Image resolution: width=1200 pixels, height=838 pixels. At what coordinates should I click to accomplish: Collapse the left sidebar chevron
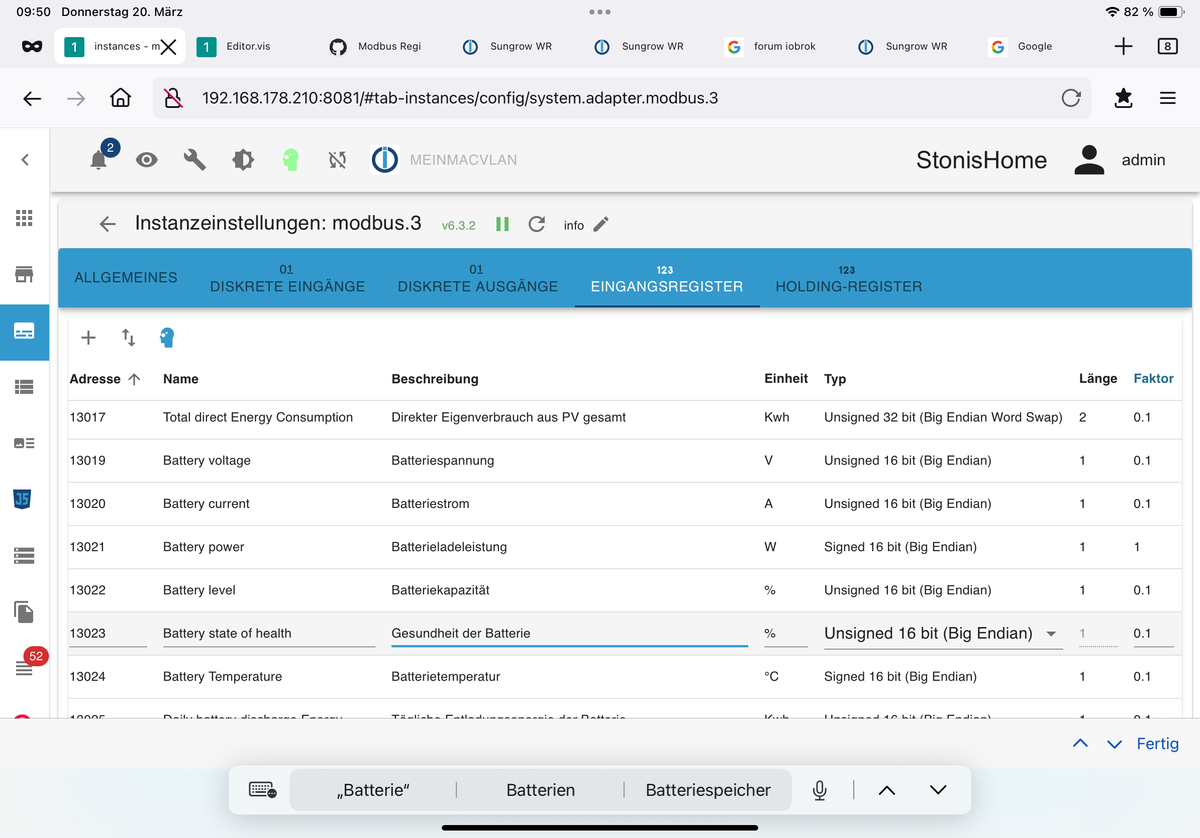click(x=25, y=160)
